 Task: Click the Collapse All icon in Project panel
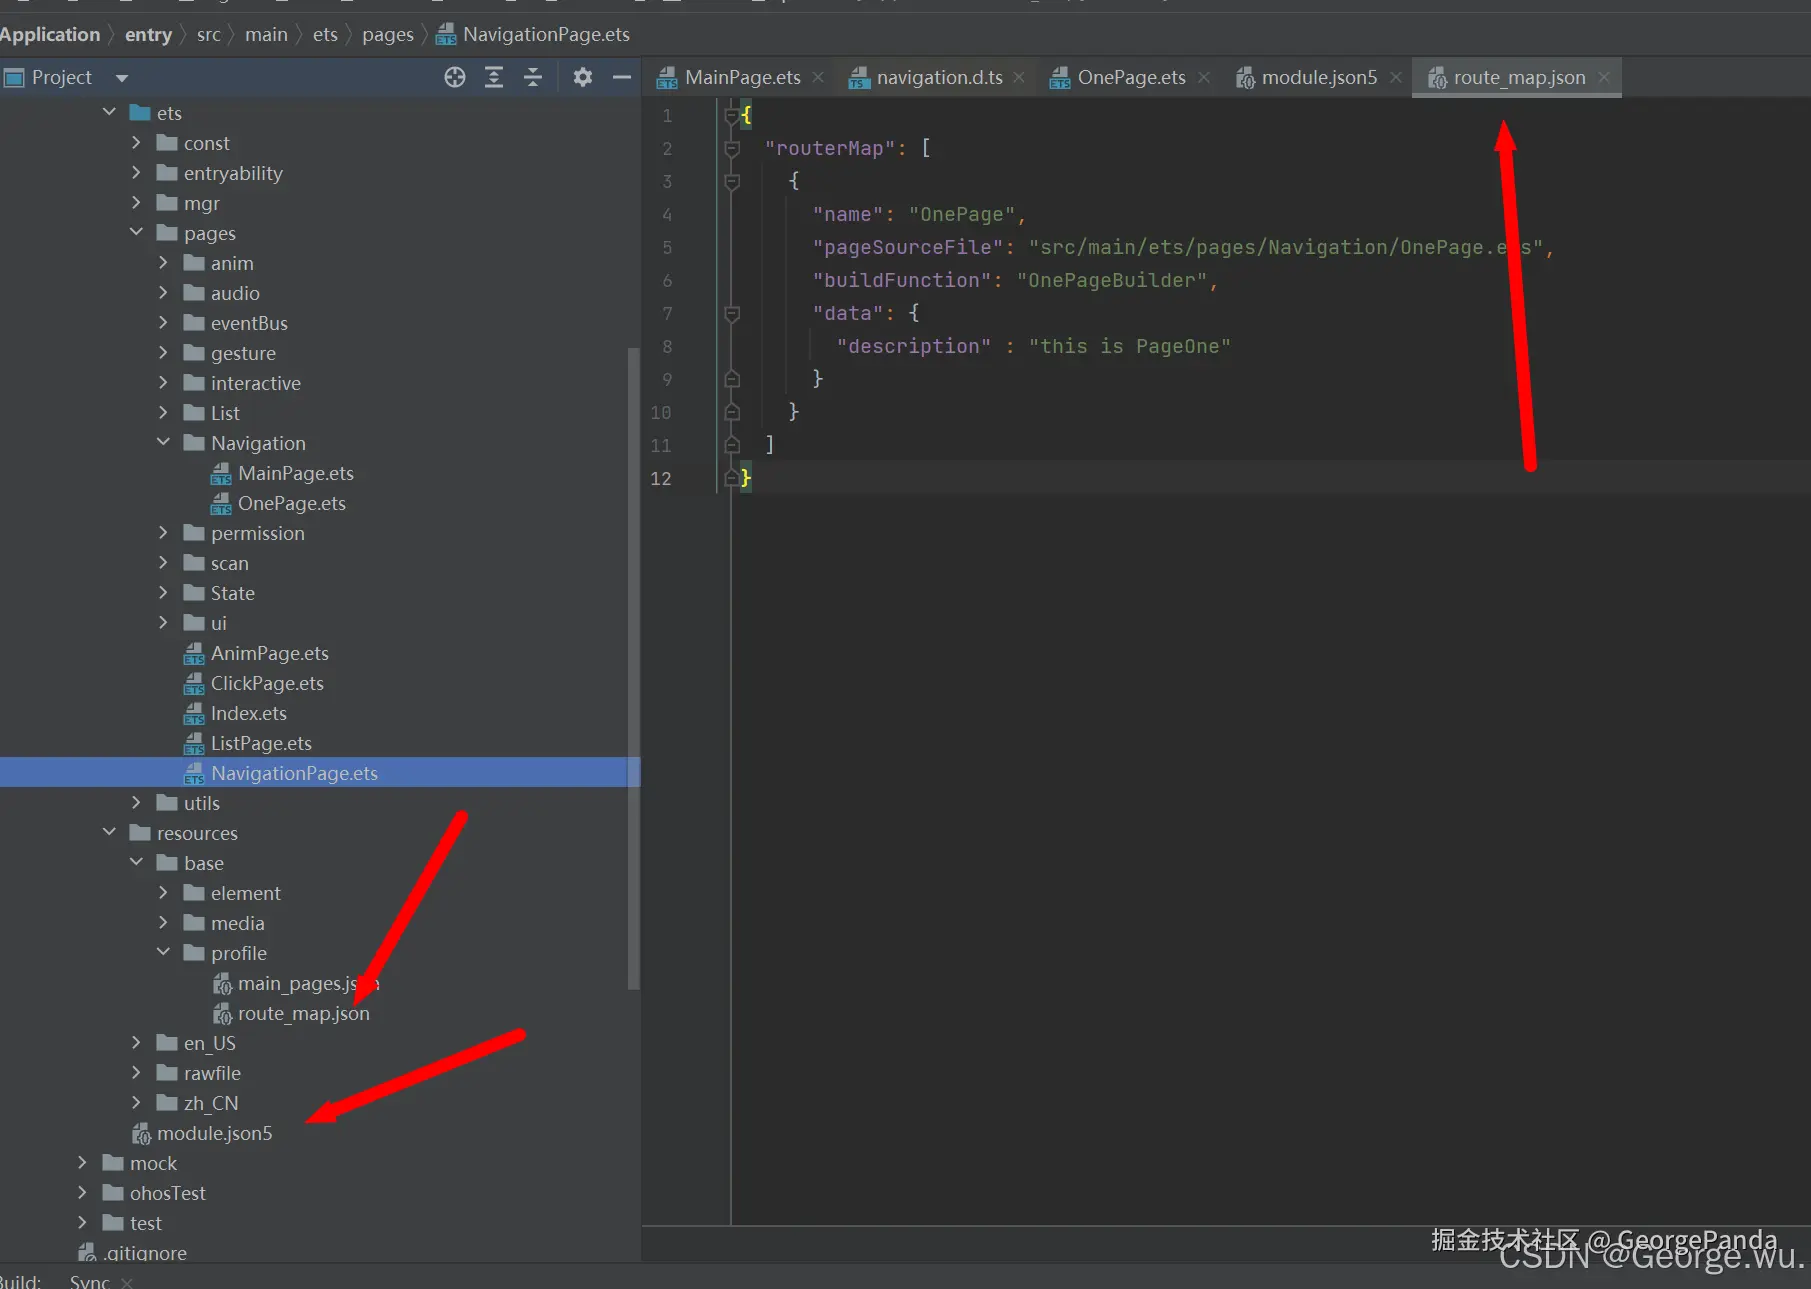pyautogui.click(x=533, y=77)
